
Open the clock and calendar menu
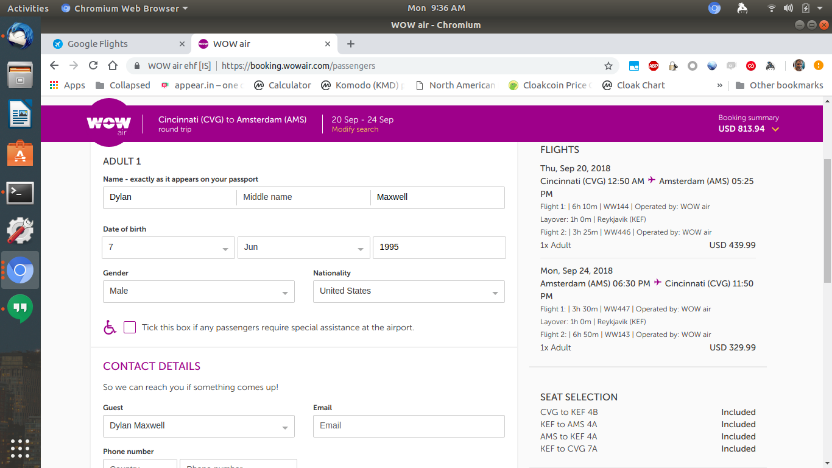tap(436, 8)
